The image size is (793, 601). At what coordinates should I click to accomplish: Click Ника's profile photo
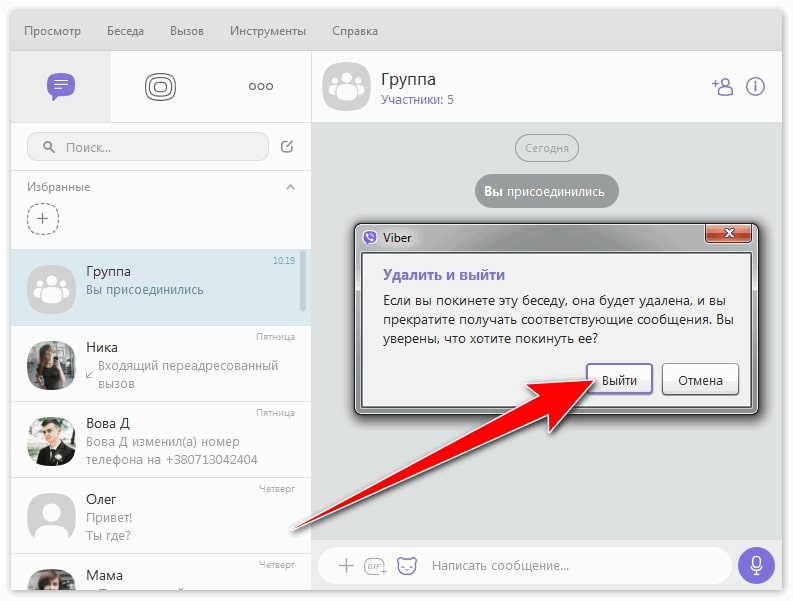51,365
